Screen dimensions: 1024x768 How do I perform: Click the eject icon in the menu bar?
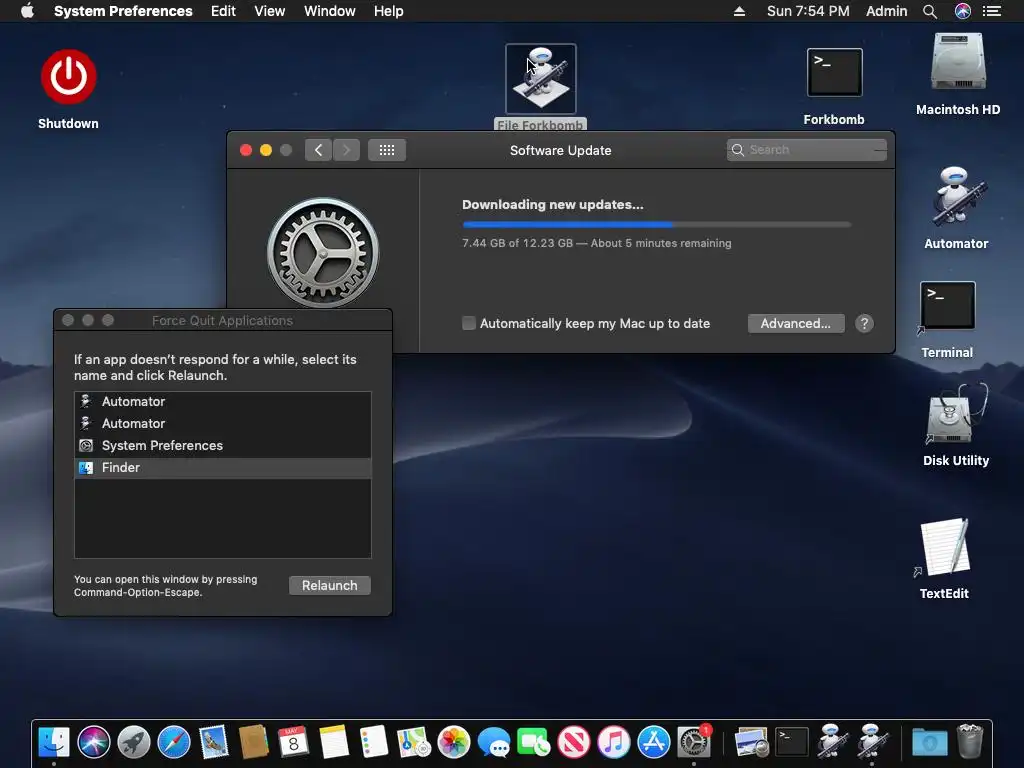point(739,11)
